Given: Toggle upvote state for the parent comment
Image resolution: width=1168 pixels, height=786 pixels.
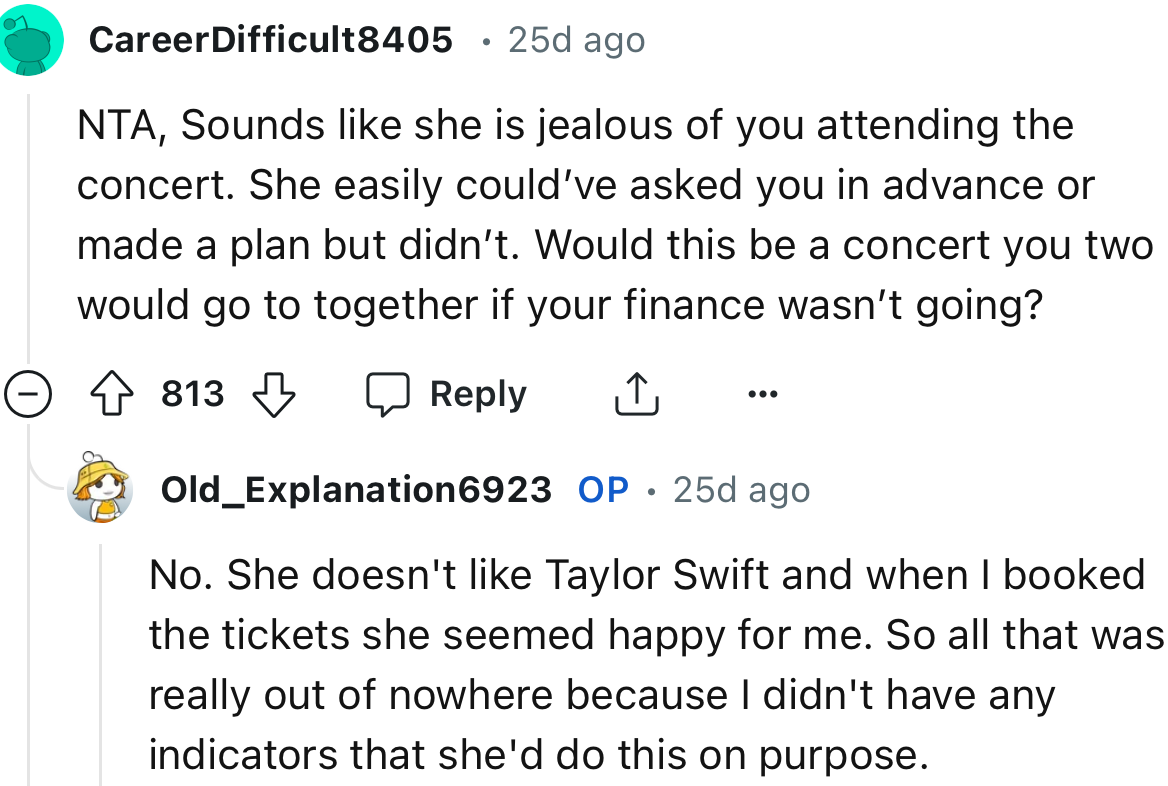Looking at the screenshot, I should (113, 393).
